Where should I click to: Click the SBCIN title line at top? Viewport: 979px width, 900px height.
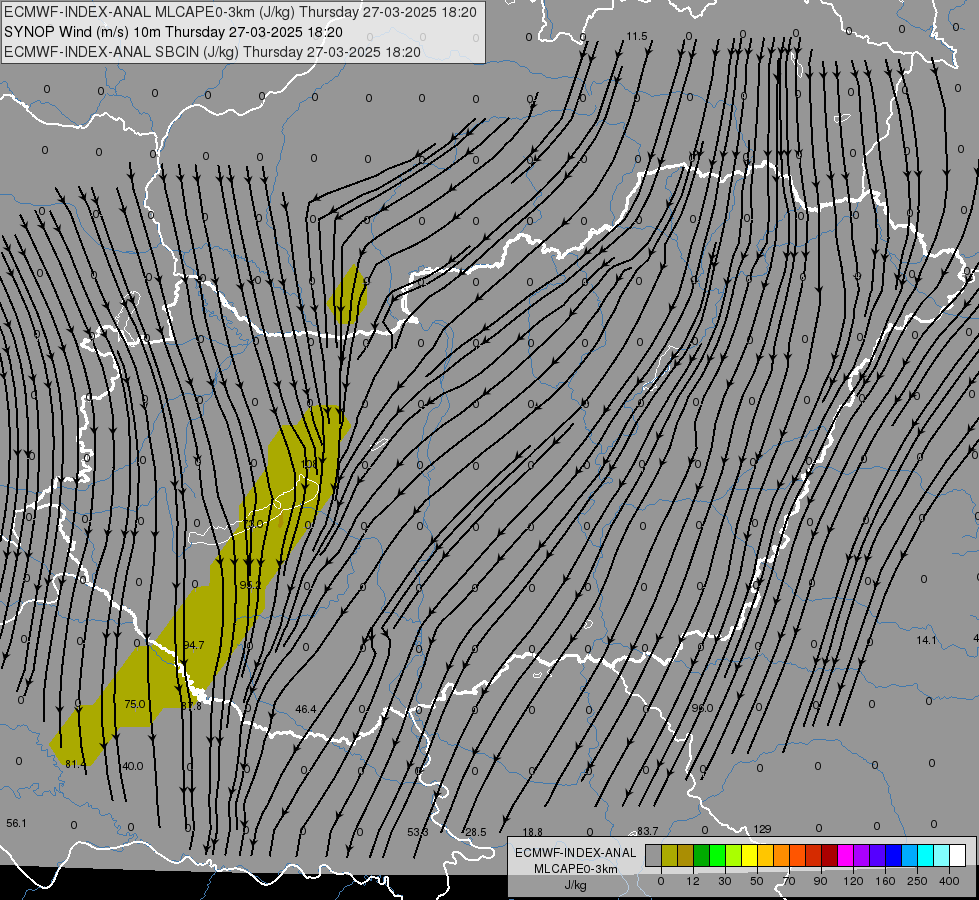click(x=212, y=52)
